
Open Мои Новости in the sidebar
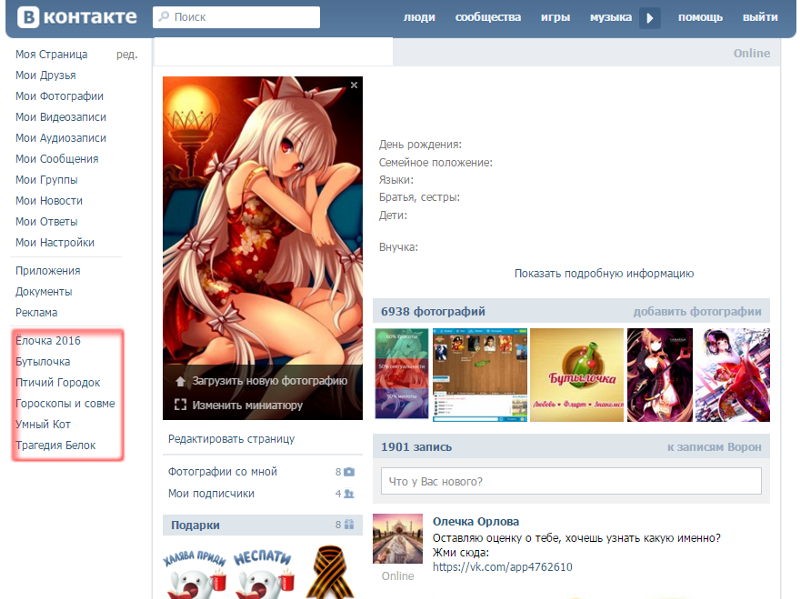click(x=49, y=201)
